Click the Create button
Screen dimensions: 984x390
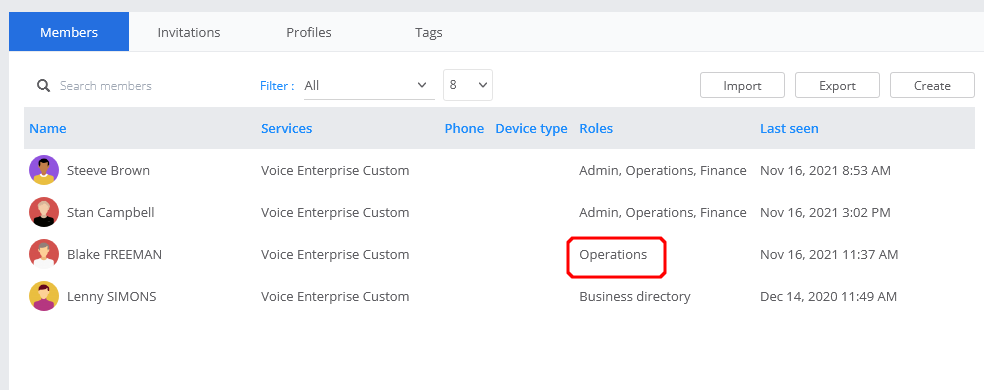click(932, 85)
